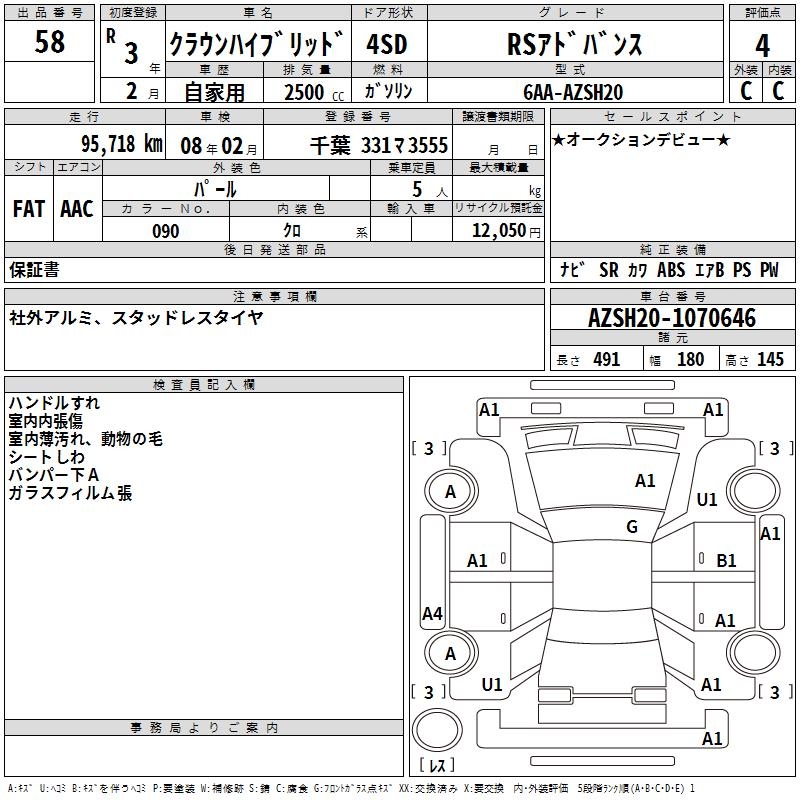
Task: Select the exterior color "パール"
Action: pos(215,189)
